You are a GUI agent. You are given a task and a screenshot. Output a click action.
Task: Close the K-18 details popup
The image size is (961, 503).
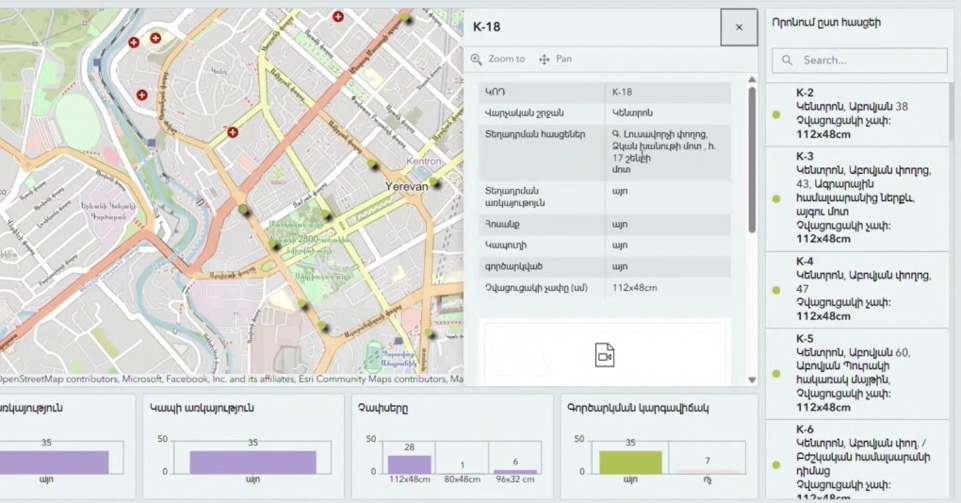739,27
